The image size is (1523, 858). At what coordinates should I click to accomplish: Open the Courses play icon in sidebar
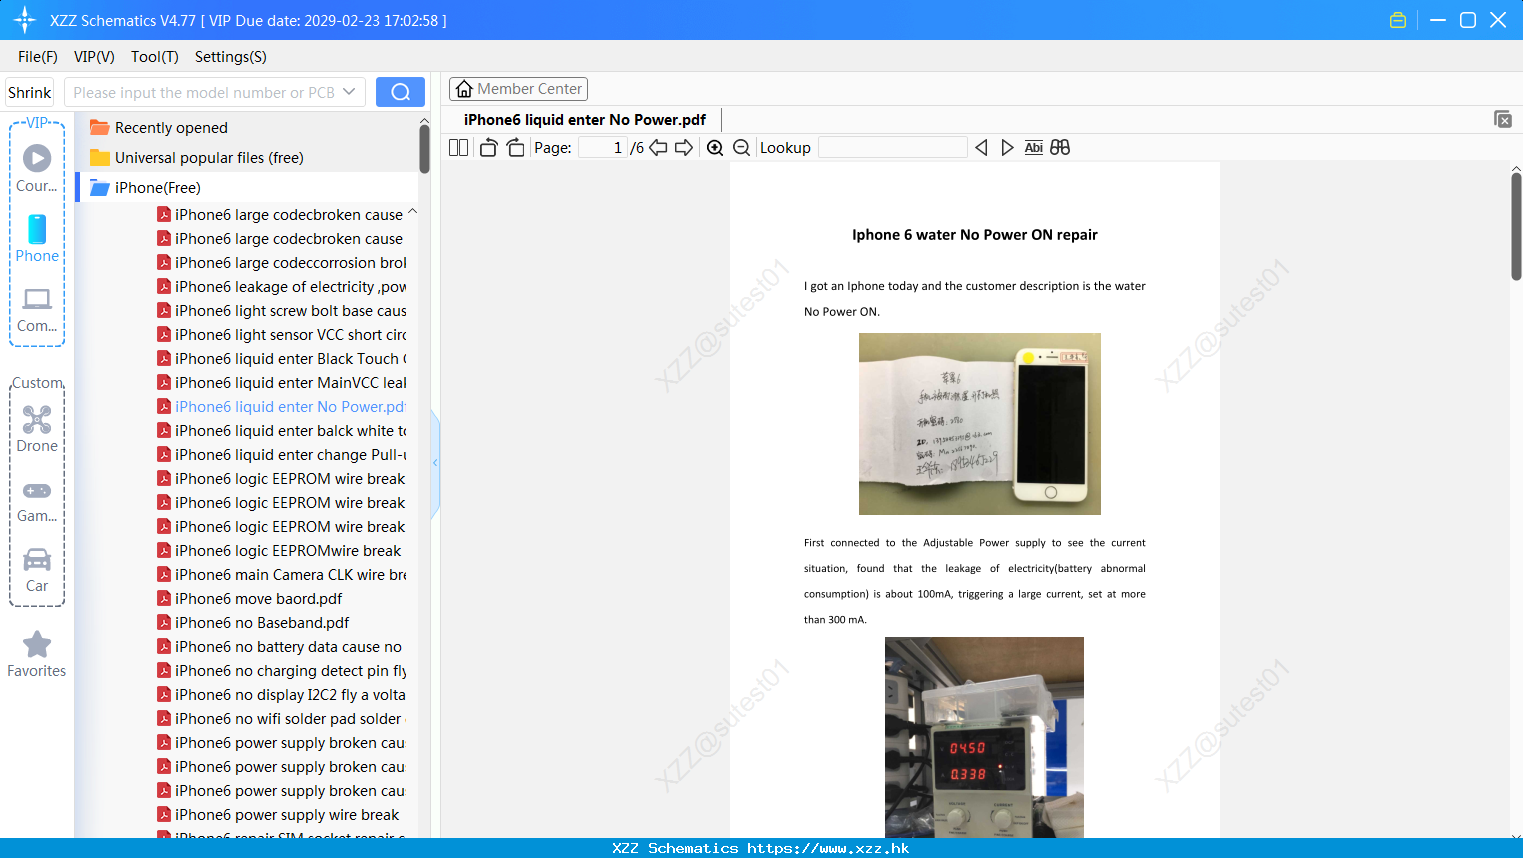coord(37,158)
